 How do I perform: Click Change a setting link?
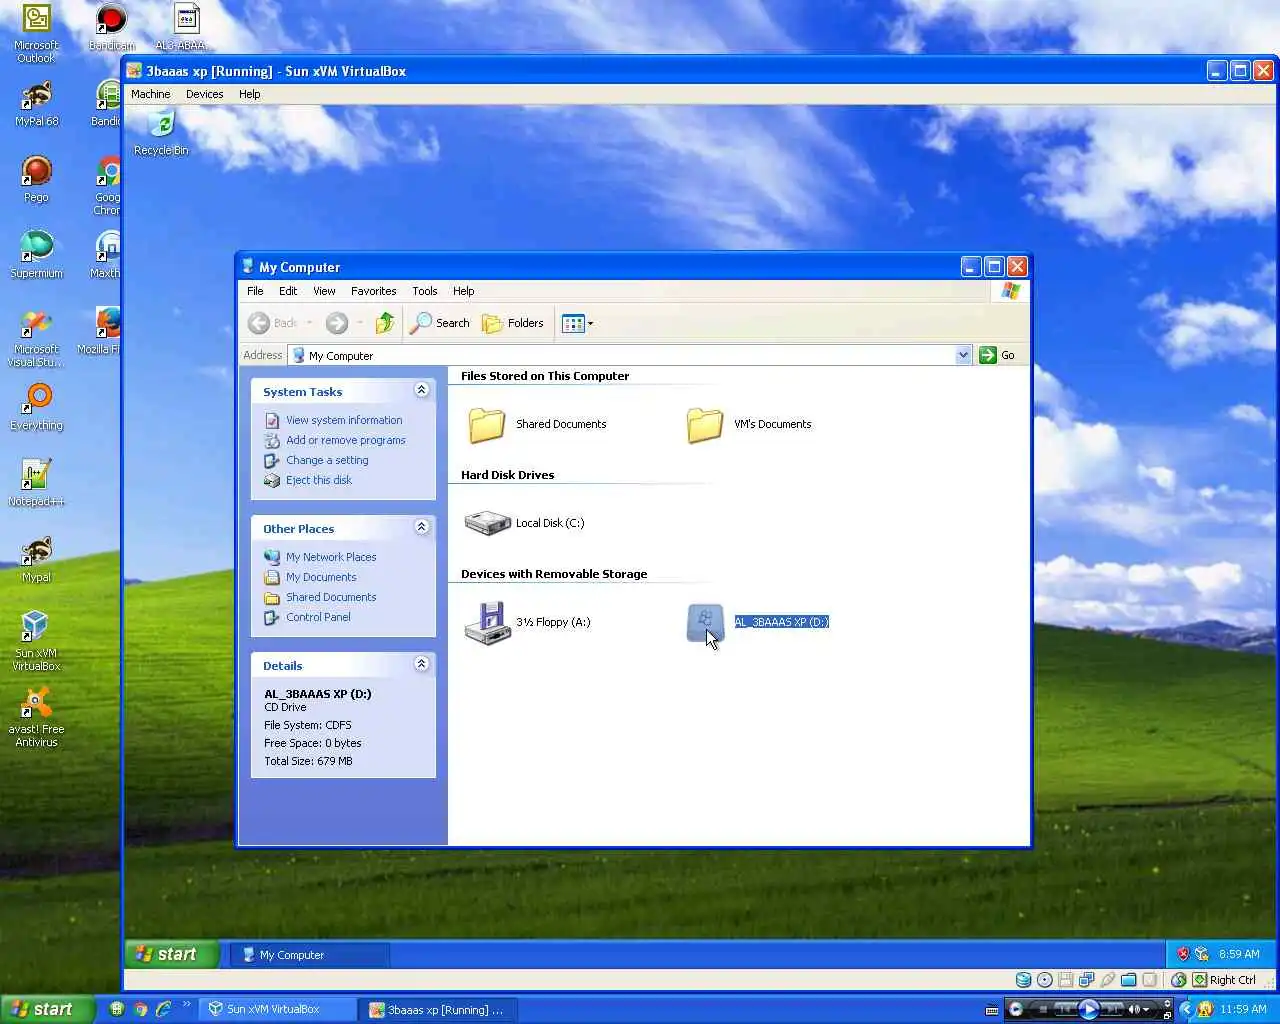pos(327,460)
